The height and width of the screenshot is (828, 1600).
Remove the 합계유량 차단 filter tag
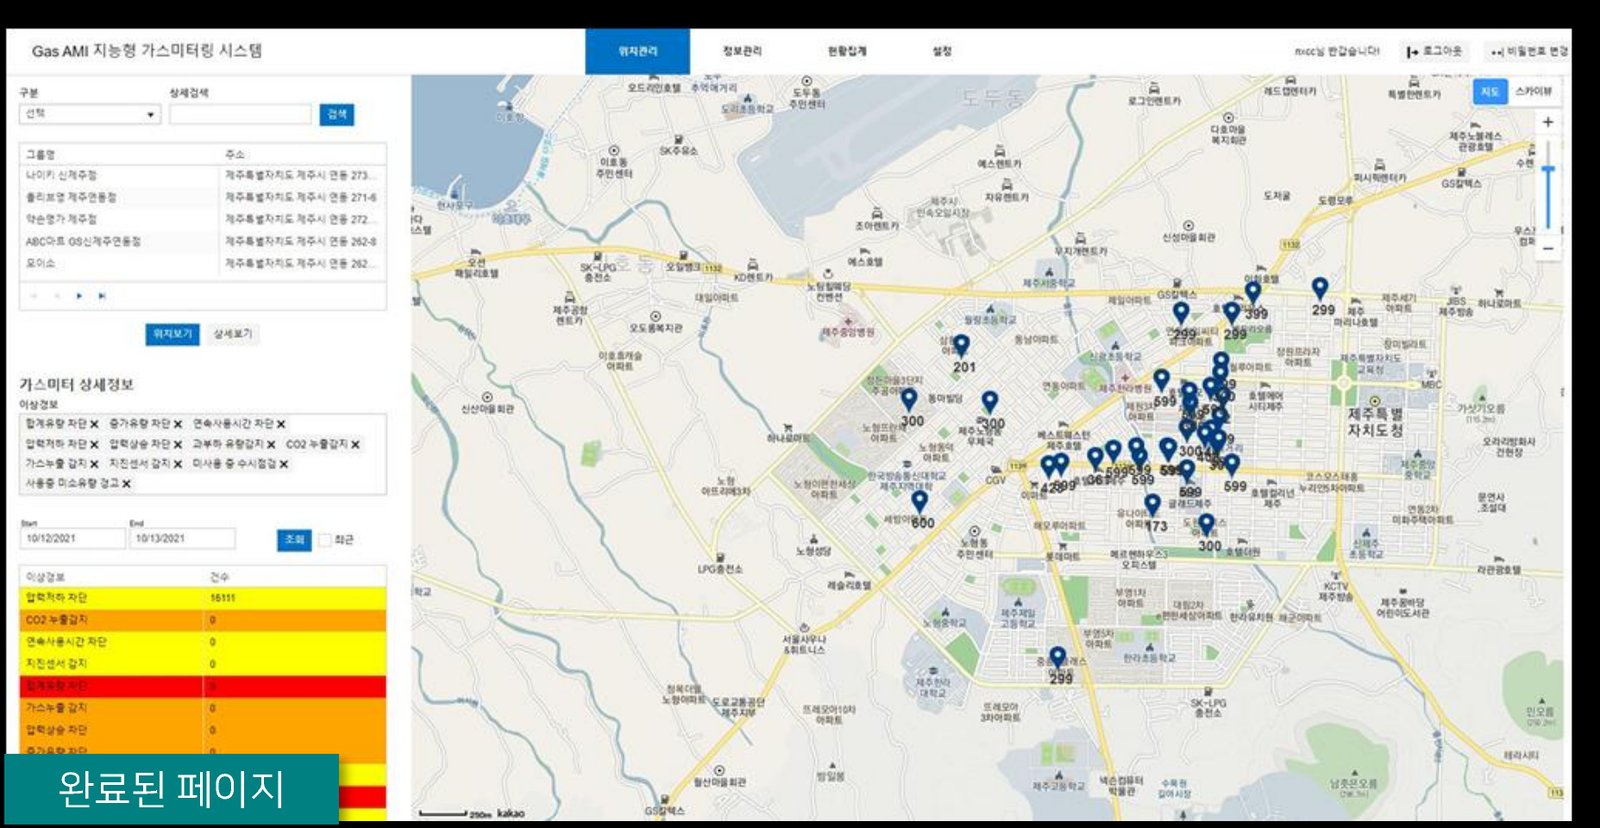pyautogui.click(x=94, y=424)
